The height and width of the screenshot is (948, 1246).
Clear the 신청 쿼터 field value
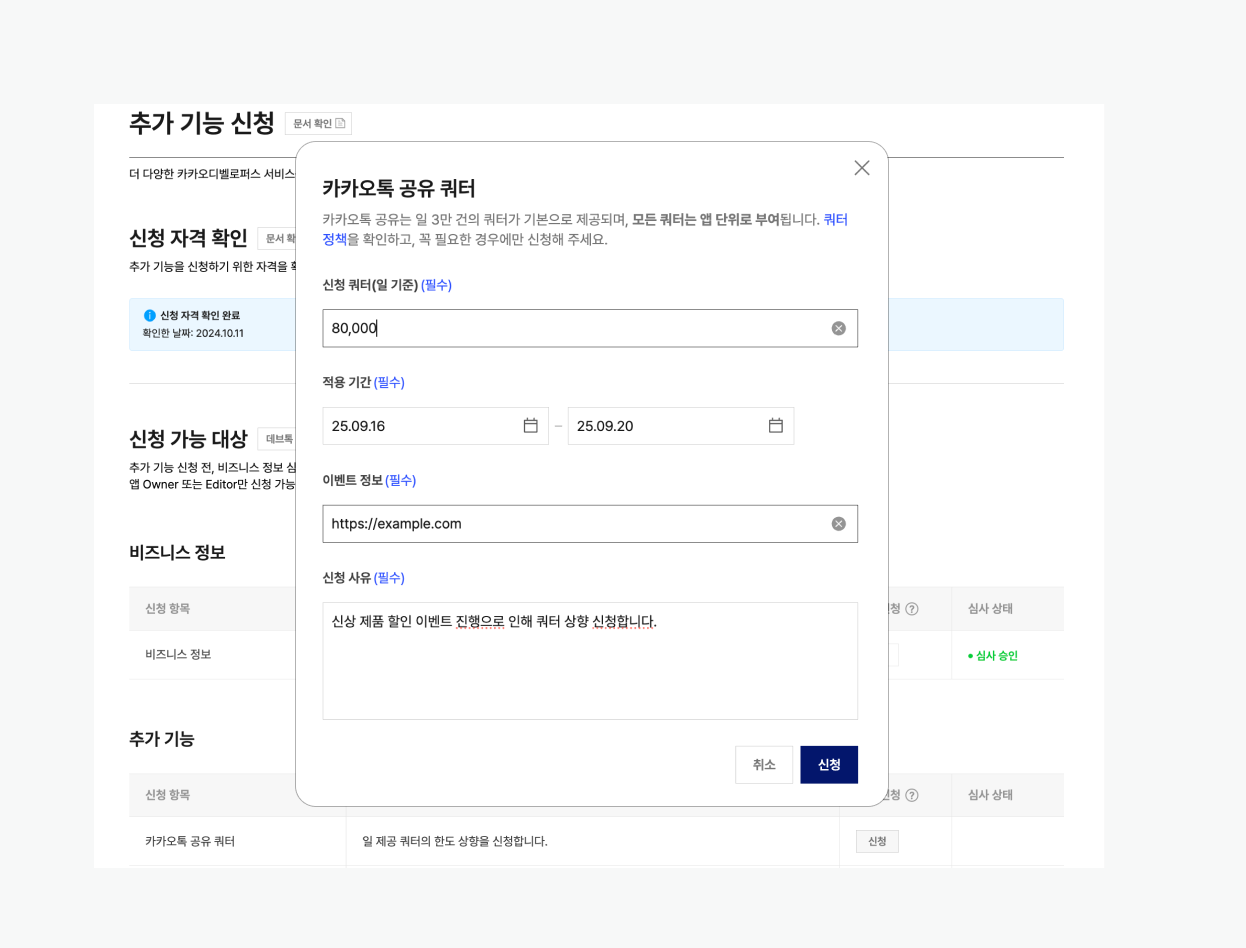click(838, 328)
